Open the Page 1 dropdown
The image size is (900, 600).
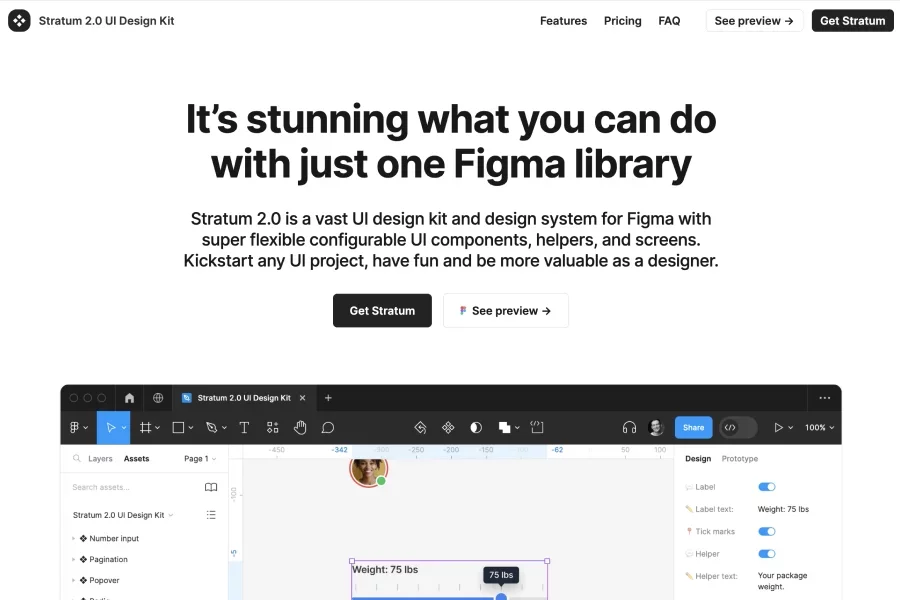tap(199, 459)
